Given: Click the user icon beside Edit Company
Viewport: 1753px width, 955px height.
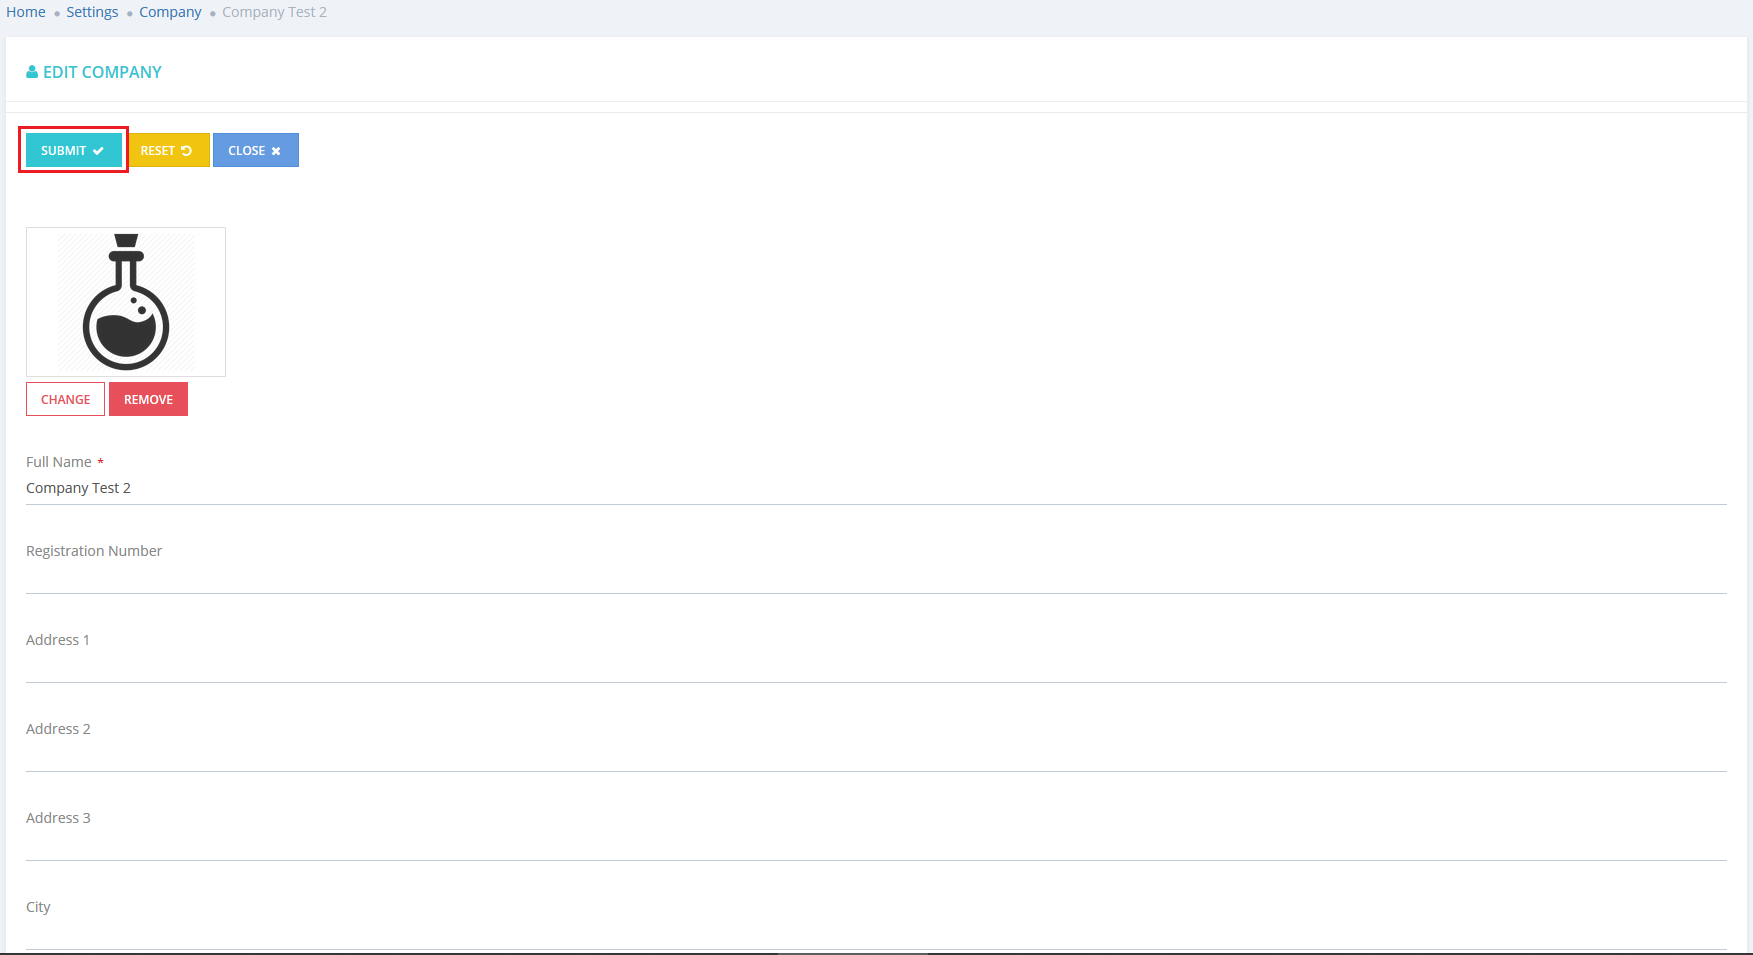Looking at the screenshot, I should (x=32, y=72).
